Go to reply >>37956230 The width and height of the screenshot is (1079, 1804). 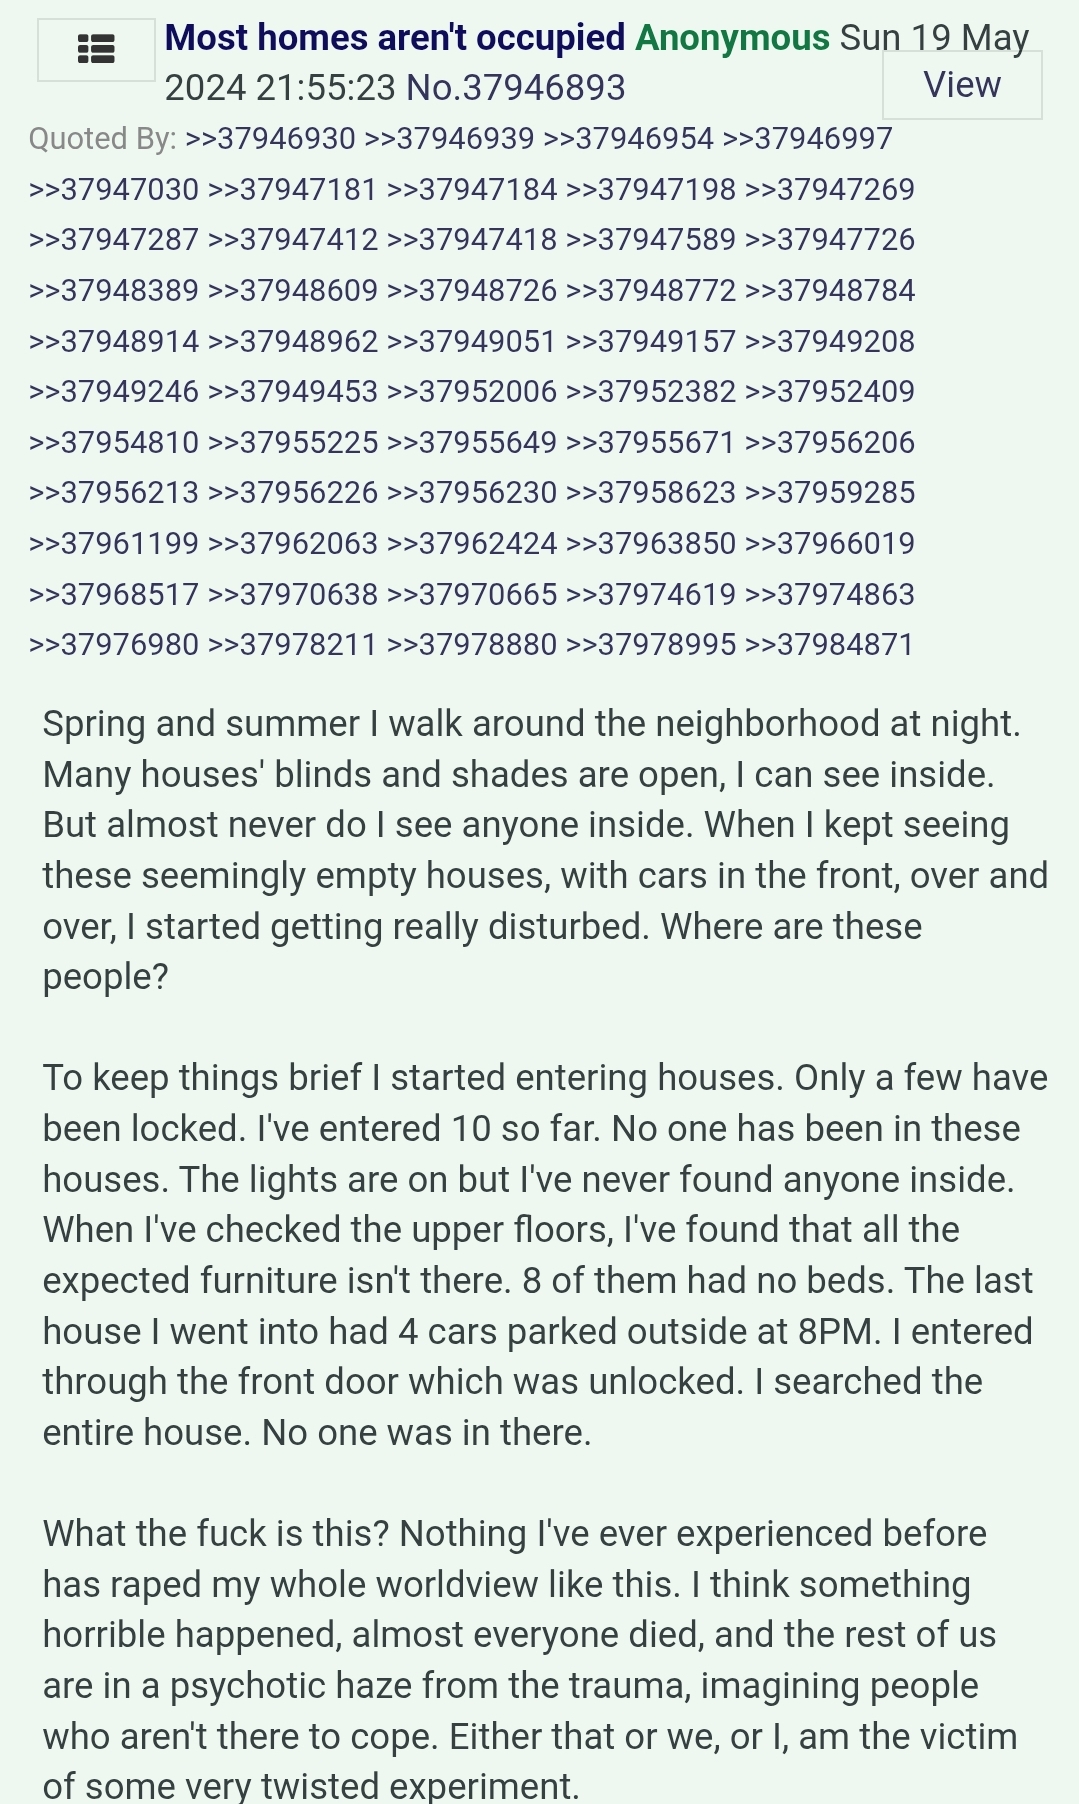(471, 492)
